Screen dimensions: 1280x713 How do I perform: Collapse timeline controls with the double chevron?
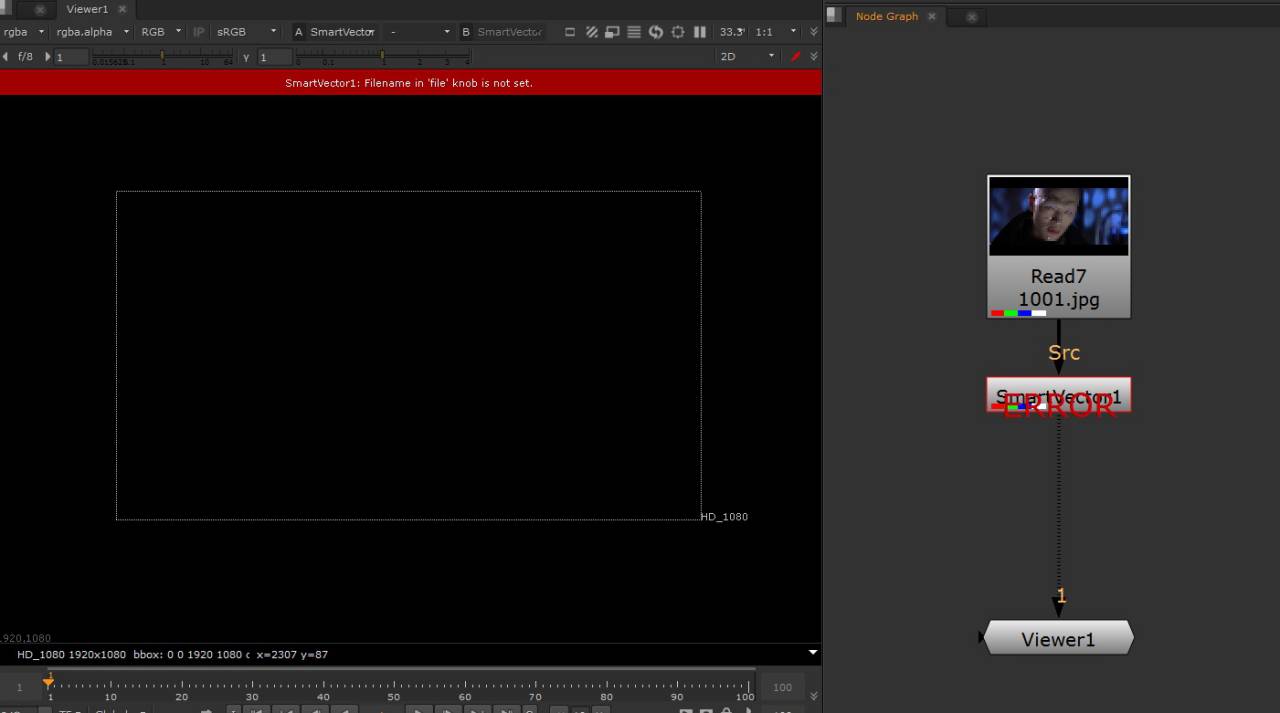point(813,696)
